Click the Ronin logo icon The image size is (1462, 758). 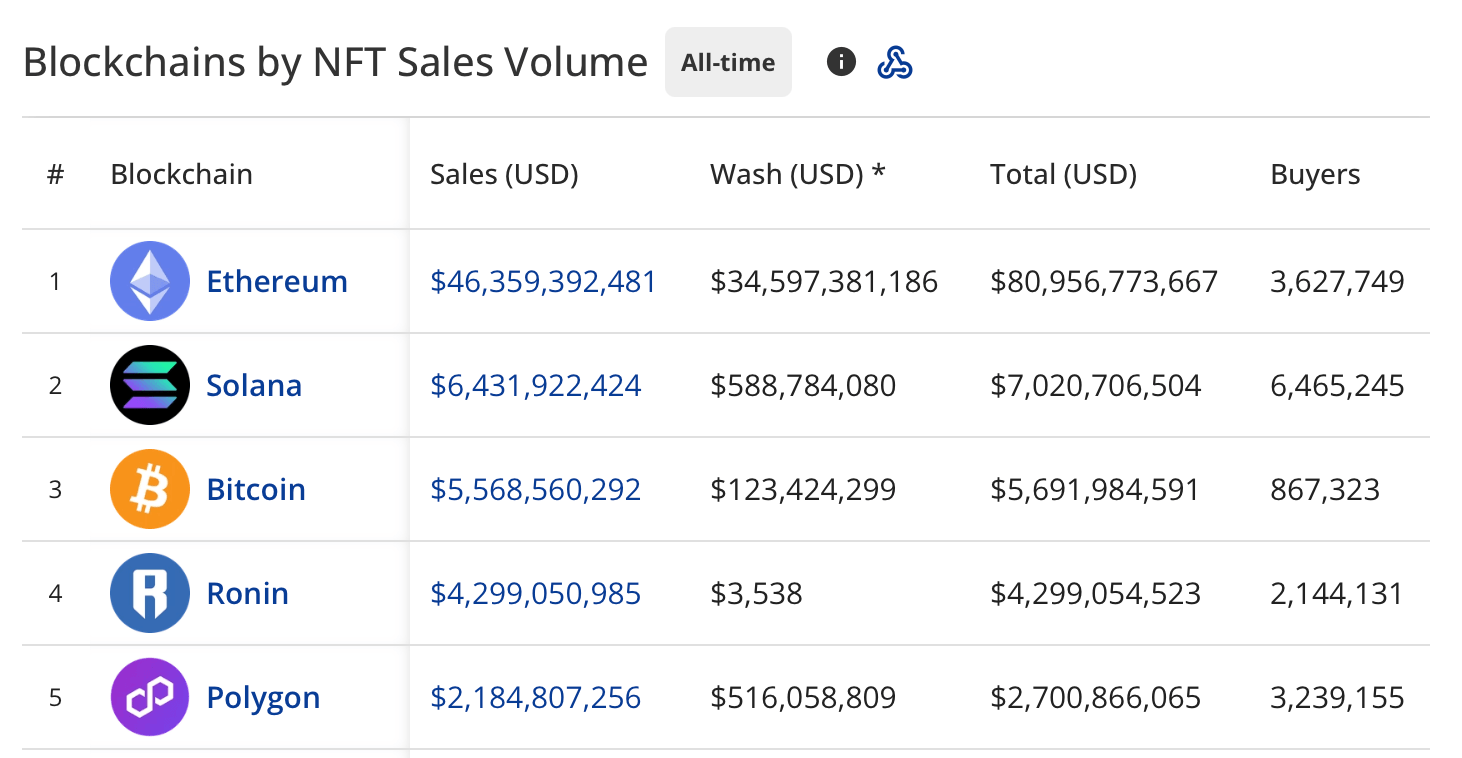[x=149, y=593]
